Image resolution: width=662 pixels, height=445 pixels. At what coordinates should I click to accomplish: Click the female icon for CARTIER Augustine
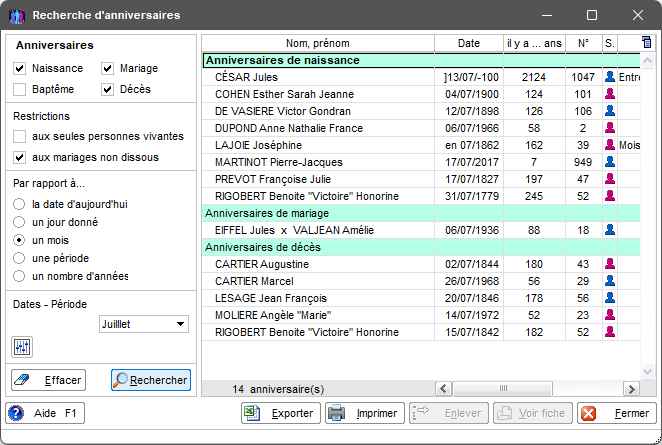tap(610, 264)
